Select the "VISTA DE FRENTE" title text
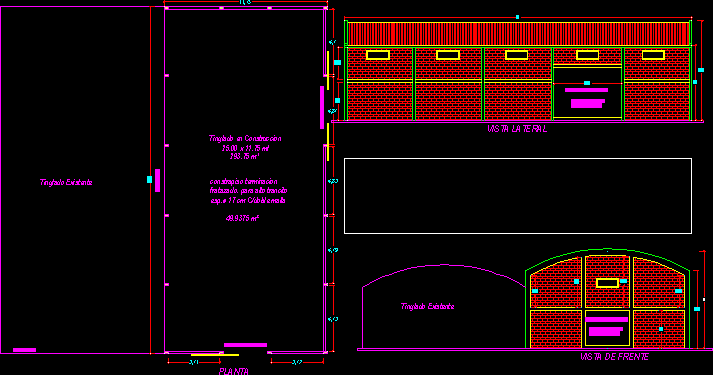 (614, 357)
